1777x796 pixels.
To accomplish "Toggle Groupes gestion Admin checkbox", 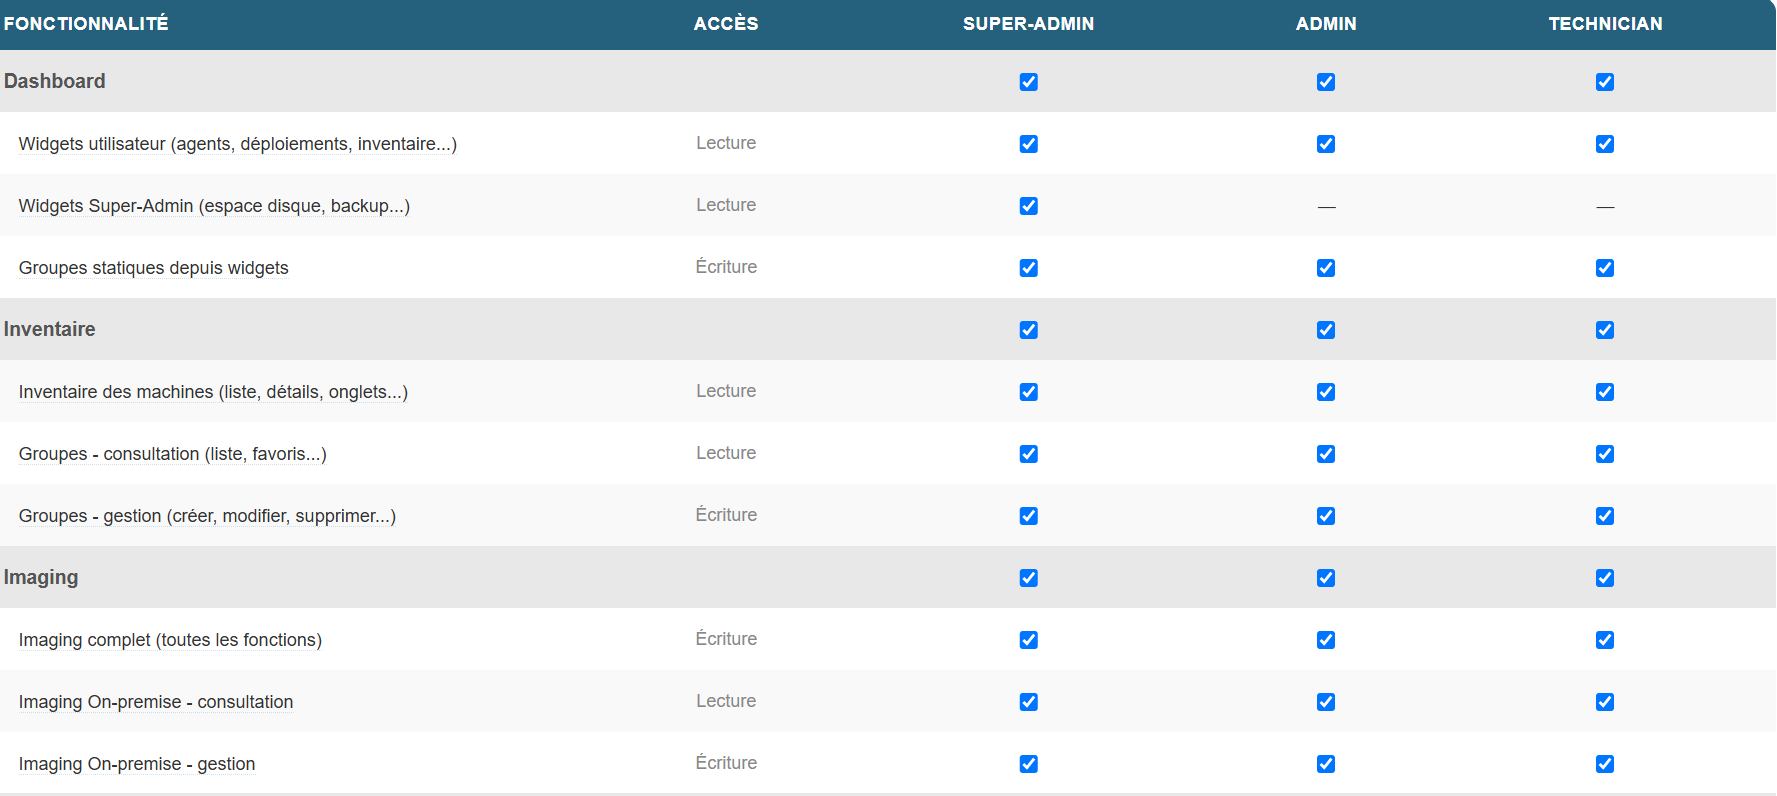I will 1326,516.
